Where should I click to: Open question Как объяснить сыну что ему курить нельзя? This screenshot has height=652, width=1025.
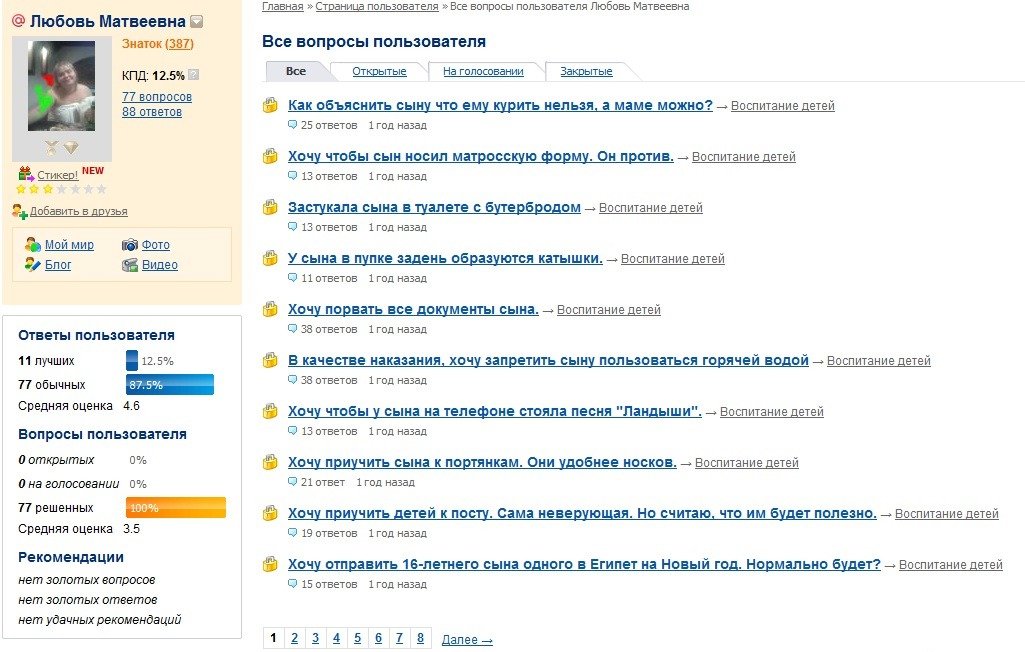coord(500,105)
